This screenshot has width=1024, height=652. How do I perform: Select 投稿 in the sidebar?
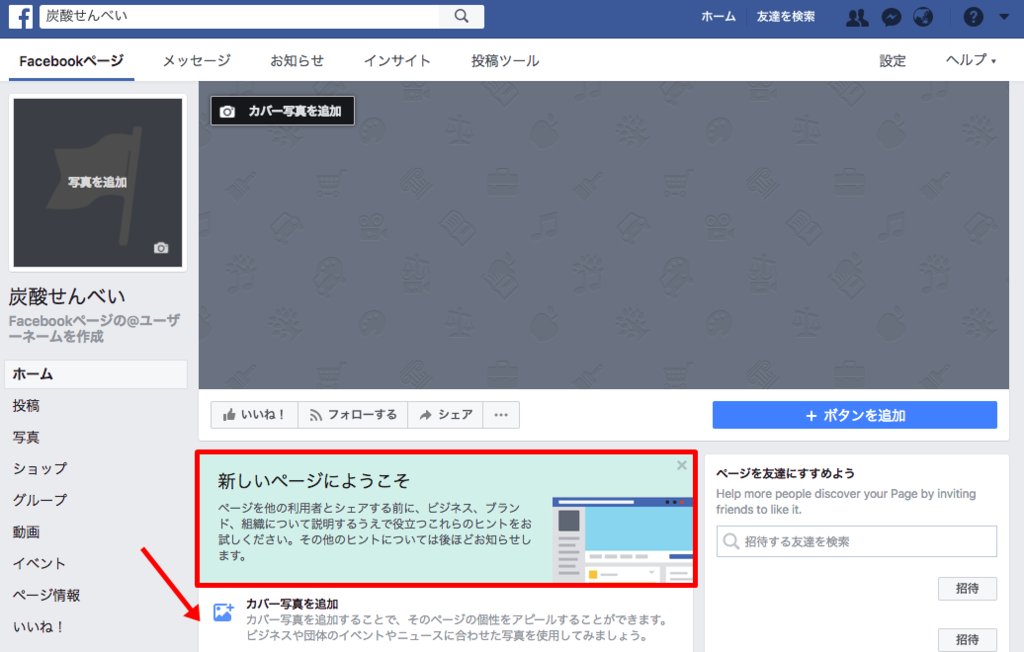click(x=26, y=406)
